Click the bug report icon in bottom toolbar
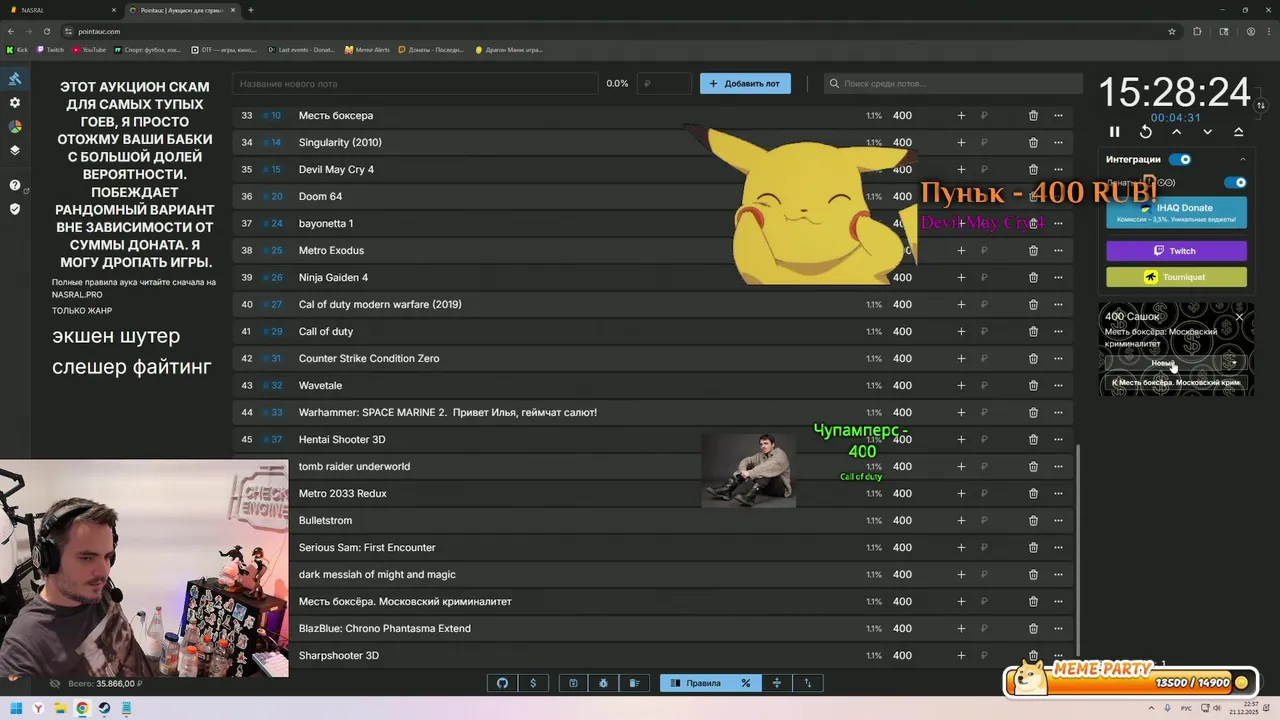 point(604,683)
